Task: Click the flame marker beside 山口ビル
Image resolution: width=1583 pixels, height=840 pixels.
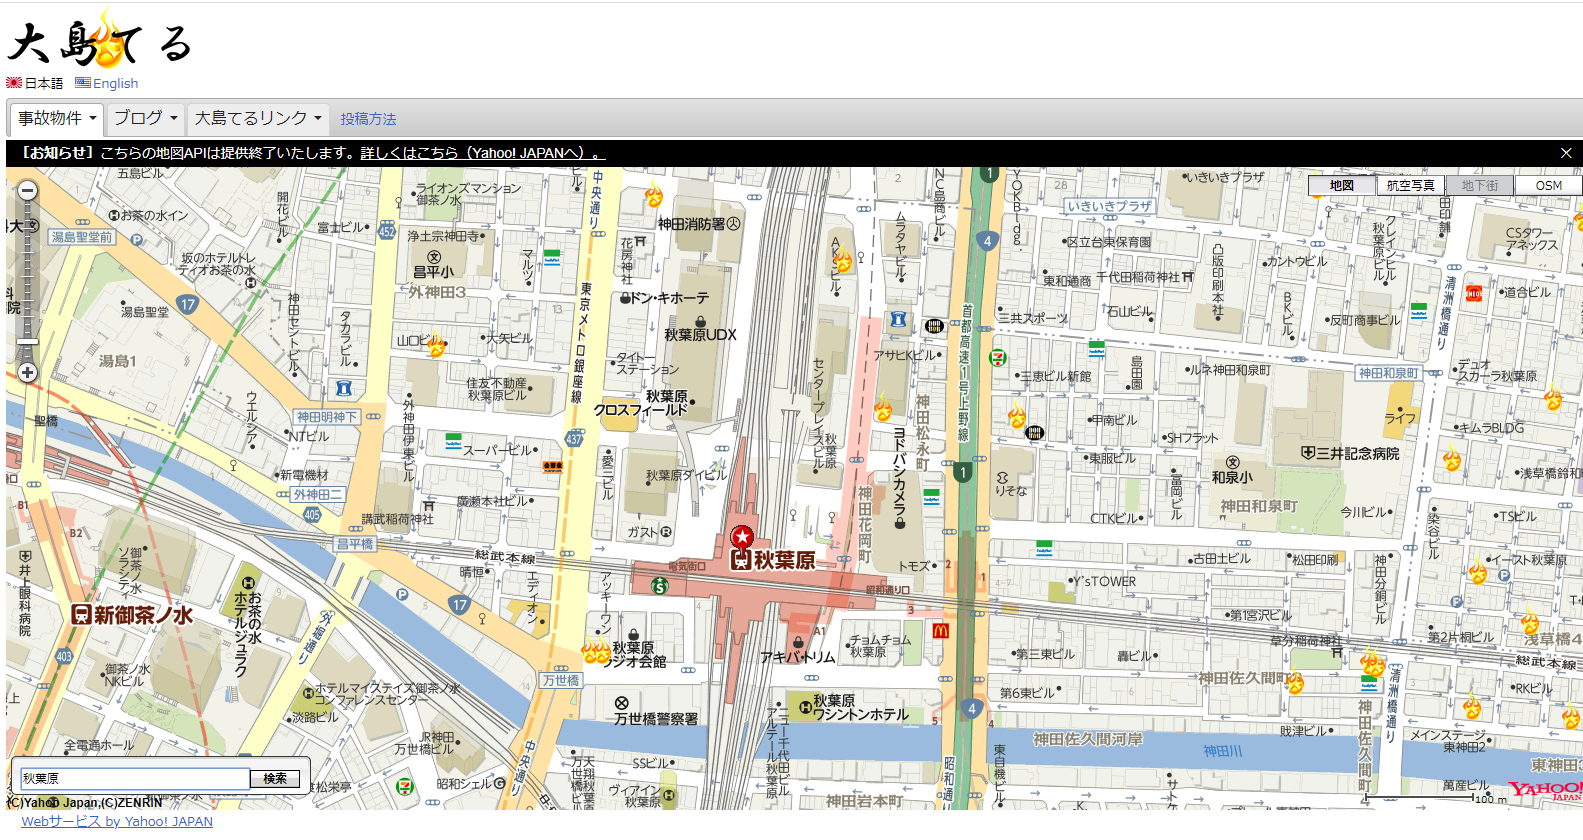Action: click(436, 346)
